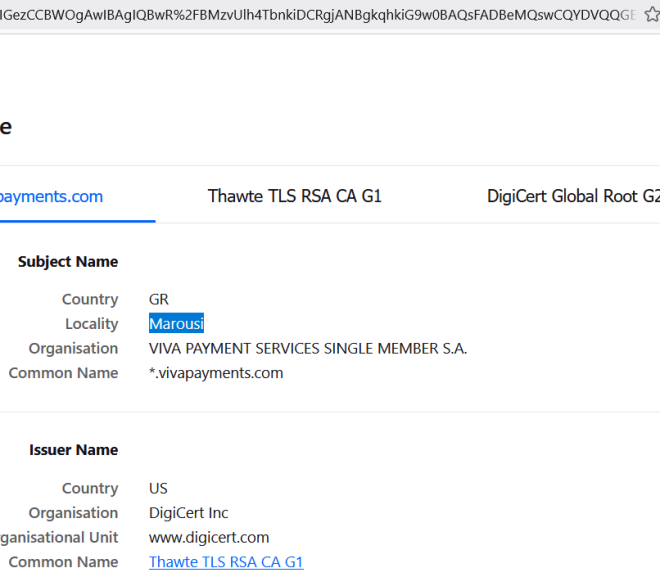This screenshot has width=660, height=577.
Task: Click the highlighted Marousi locality value
Action: pos(176,323)
